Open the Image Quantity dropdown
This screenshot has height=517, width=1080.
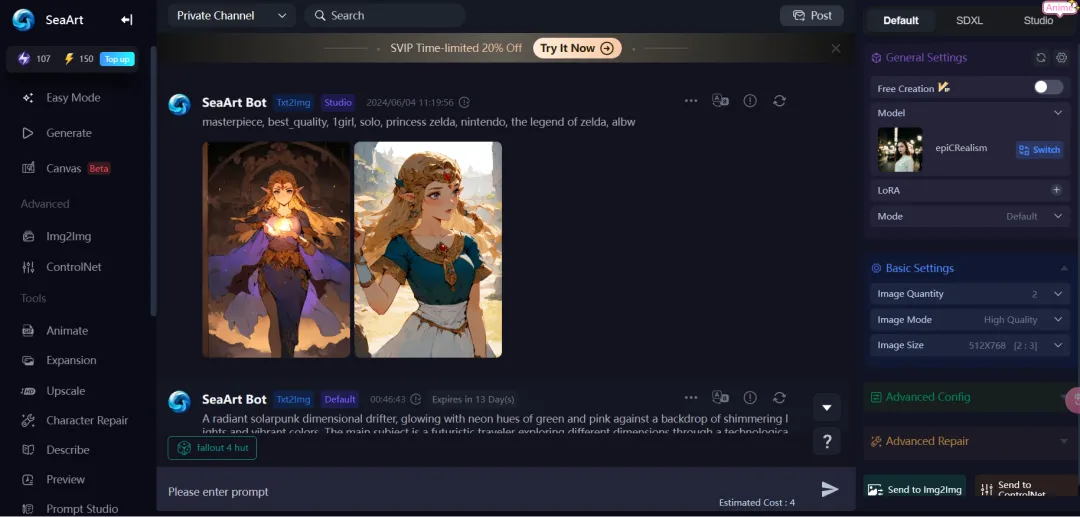click(x=969, y=294)
